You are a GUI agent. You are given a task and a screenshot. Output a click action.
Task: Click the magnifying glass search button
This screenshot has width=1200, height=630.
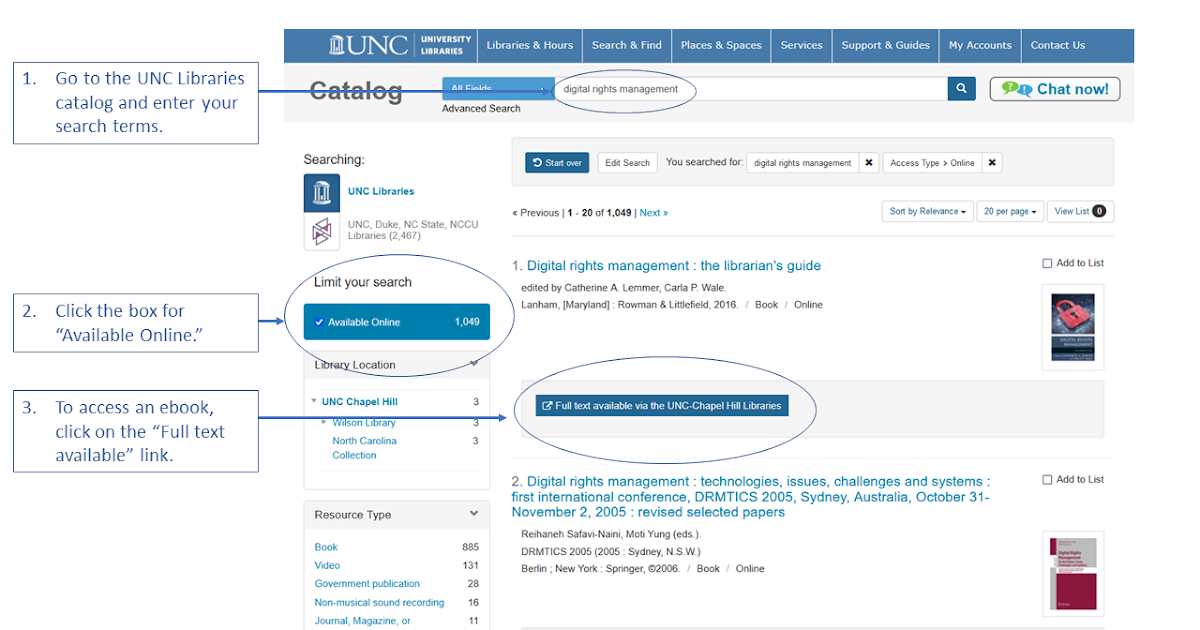point(961,89)
